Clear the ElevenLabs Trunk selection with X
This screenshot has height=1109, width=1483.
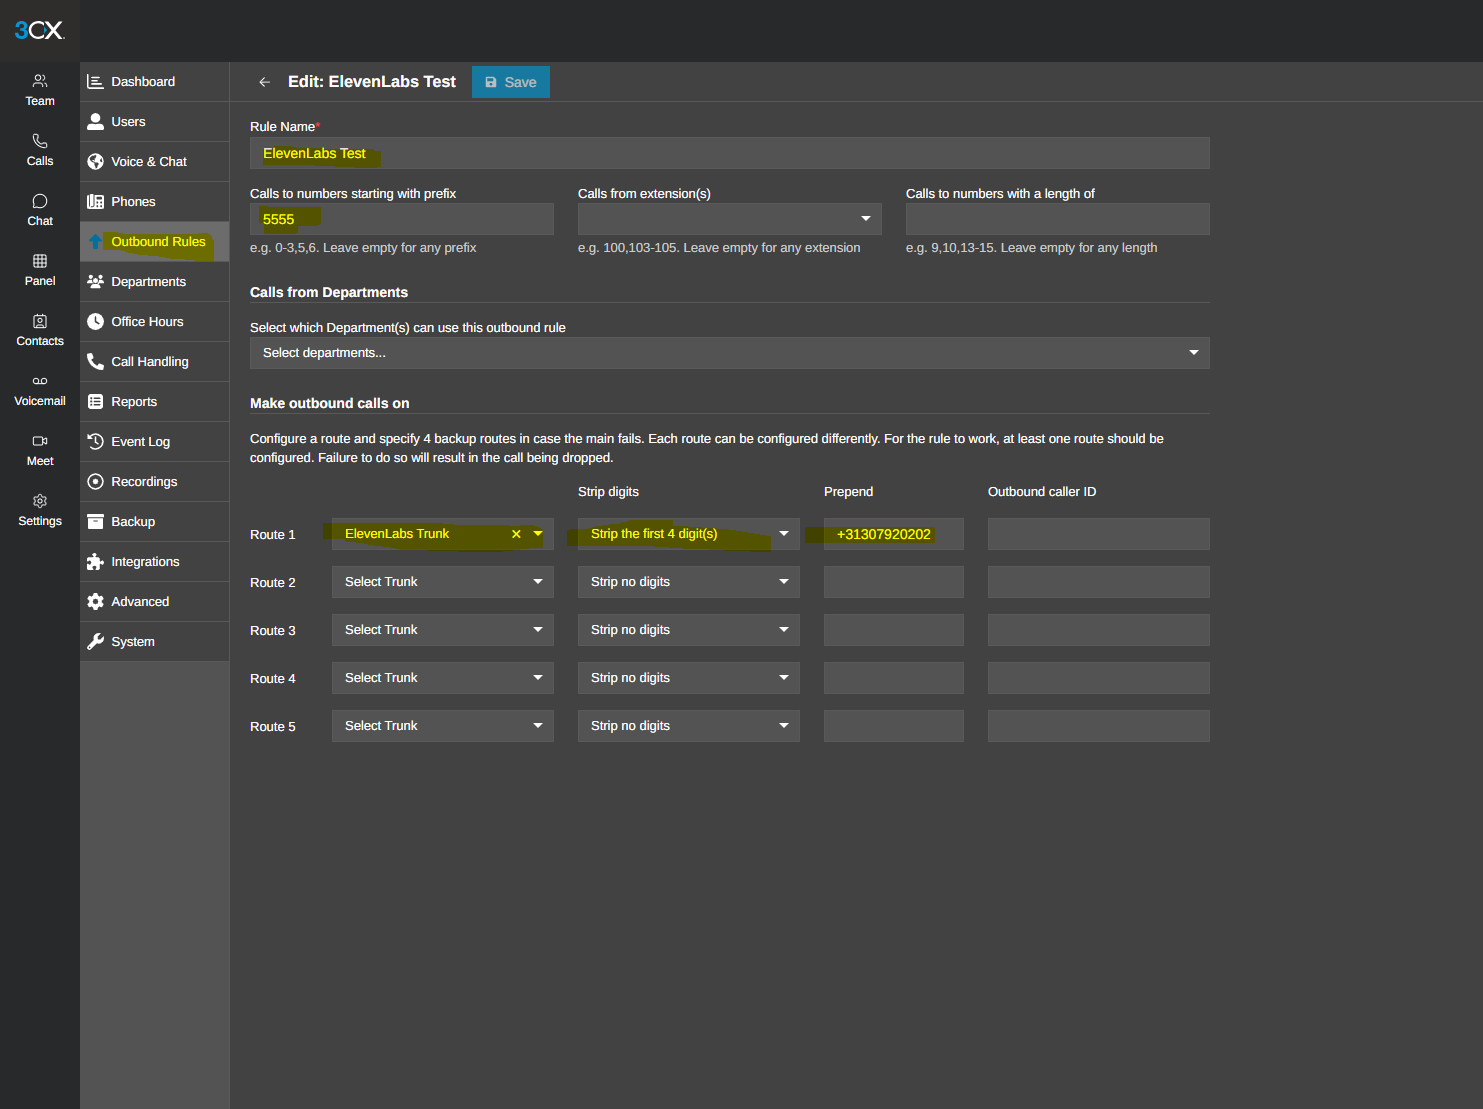[516, 534]
